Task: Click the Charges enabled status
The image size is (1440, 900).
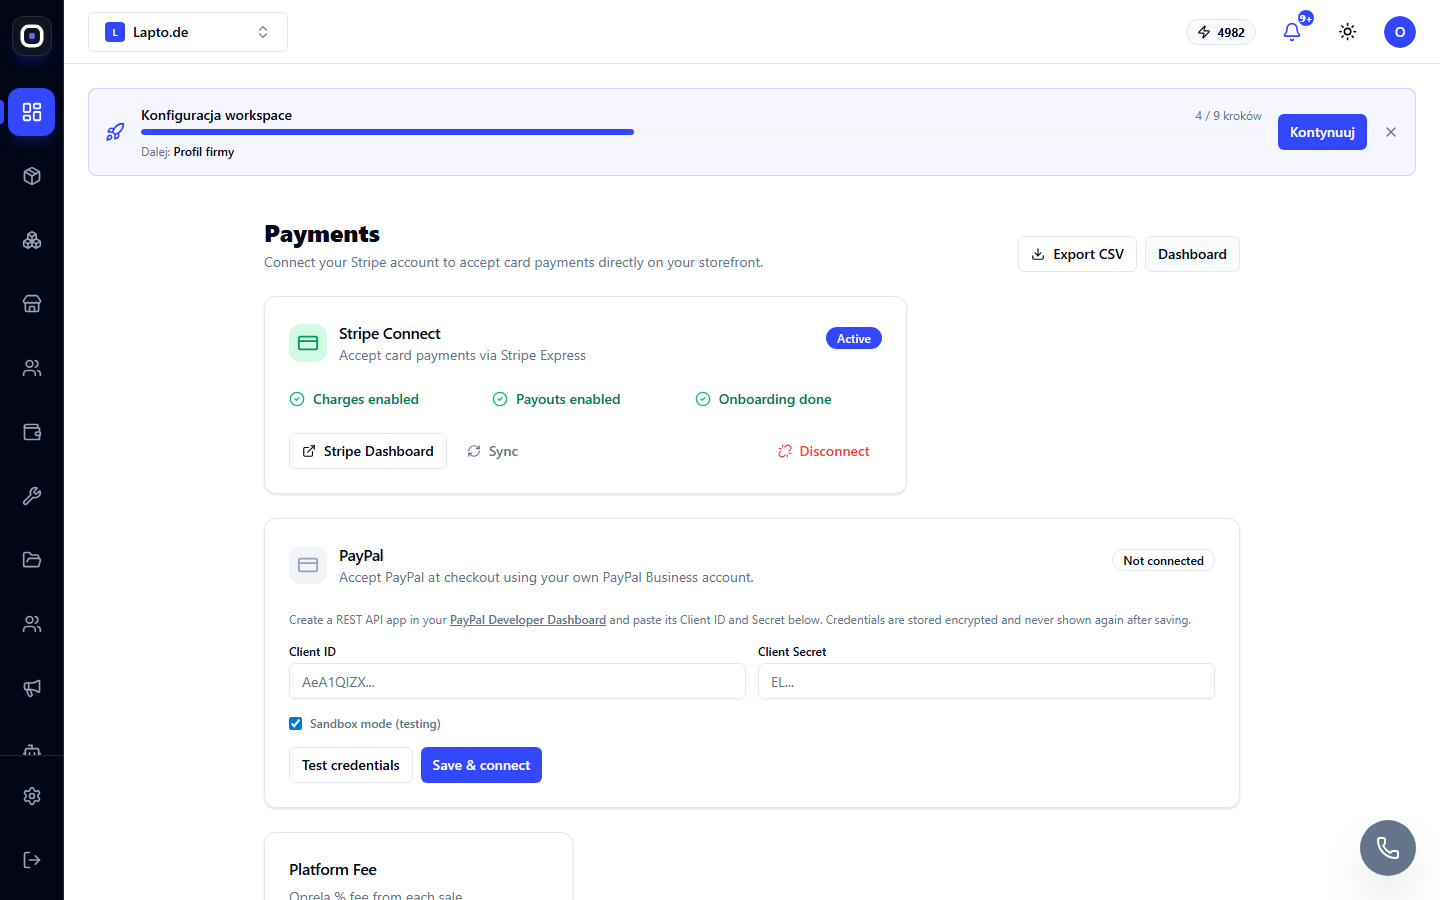Action: (x=354, y=399)
